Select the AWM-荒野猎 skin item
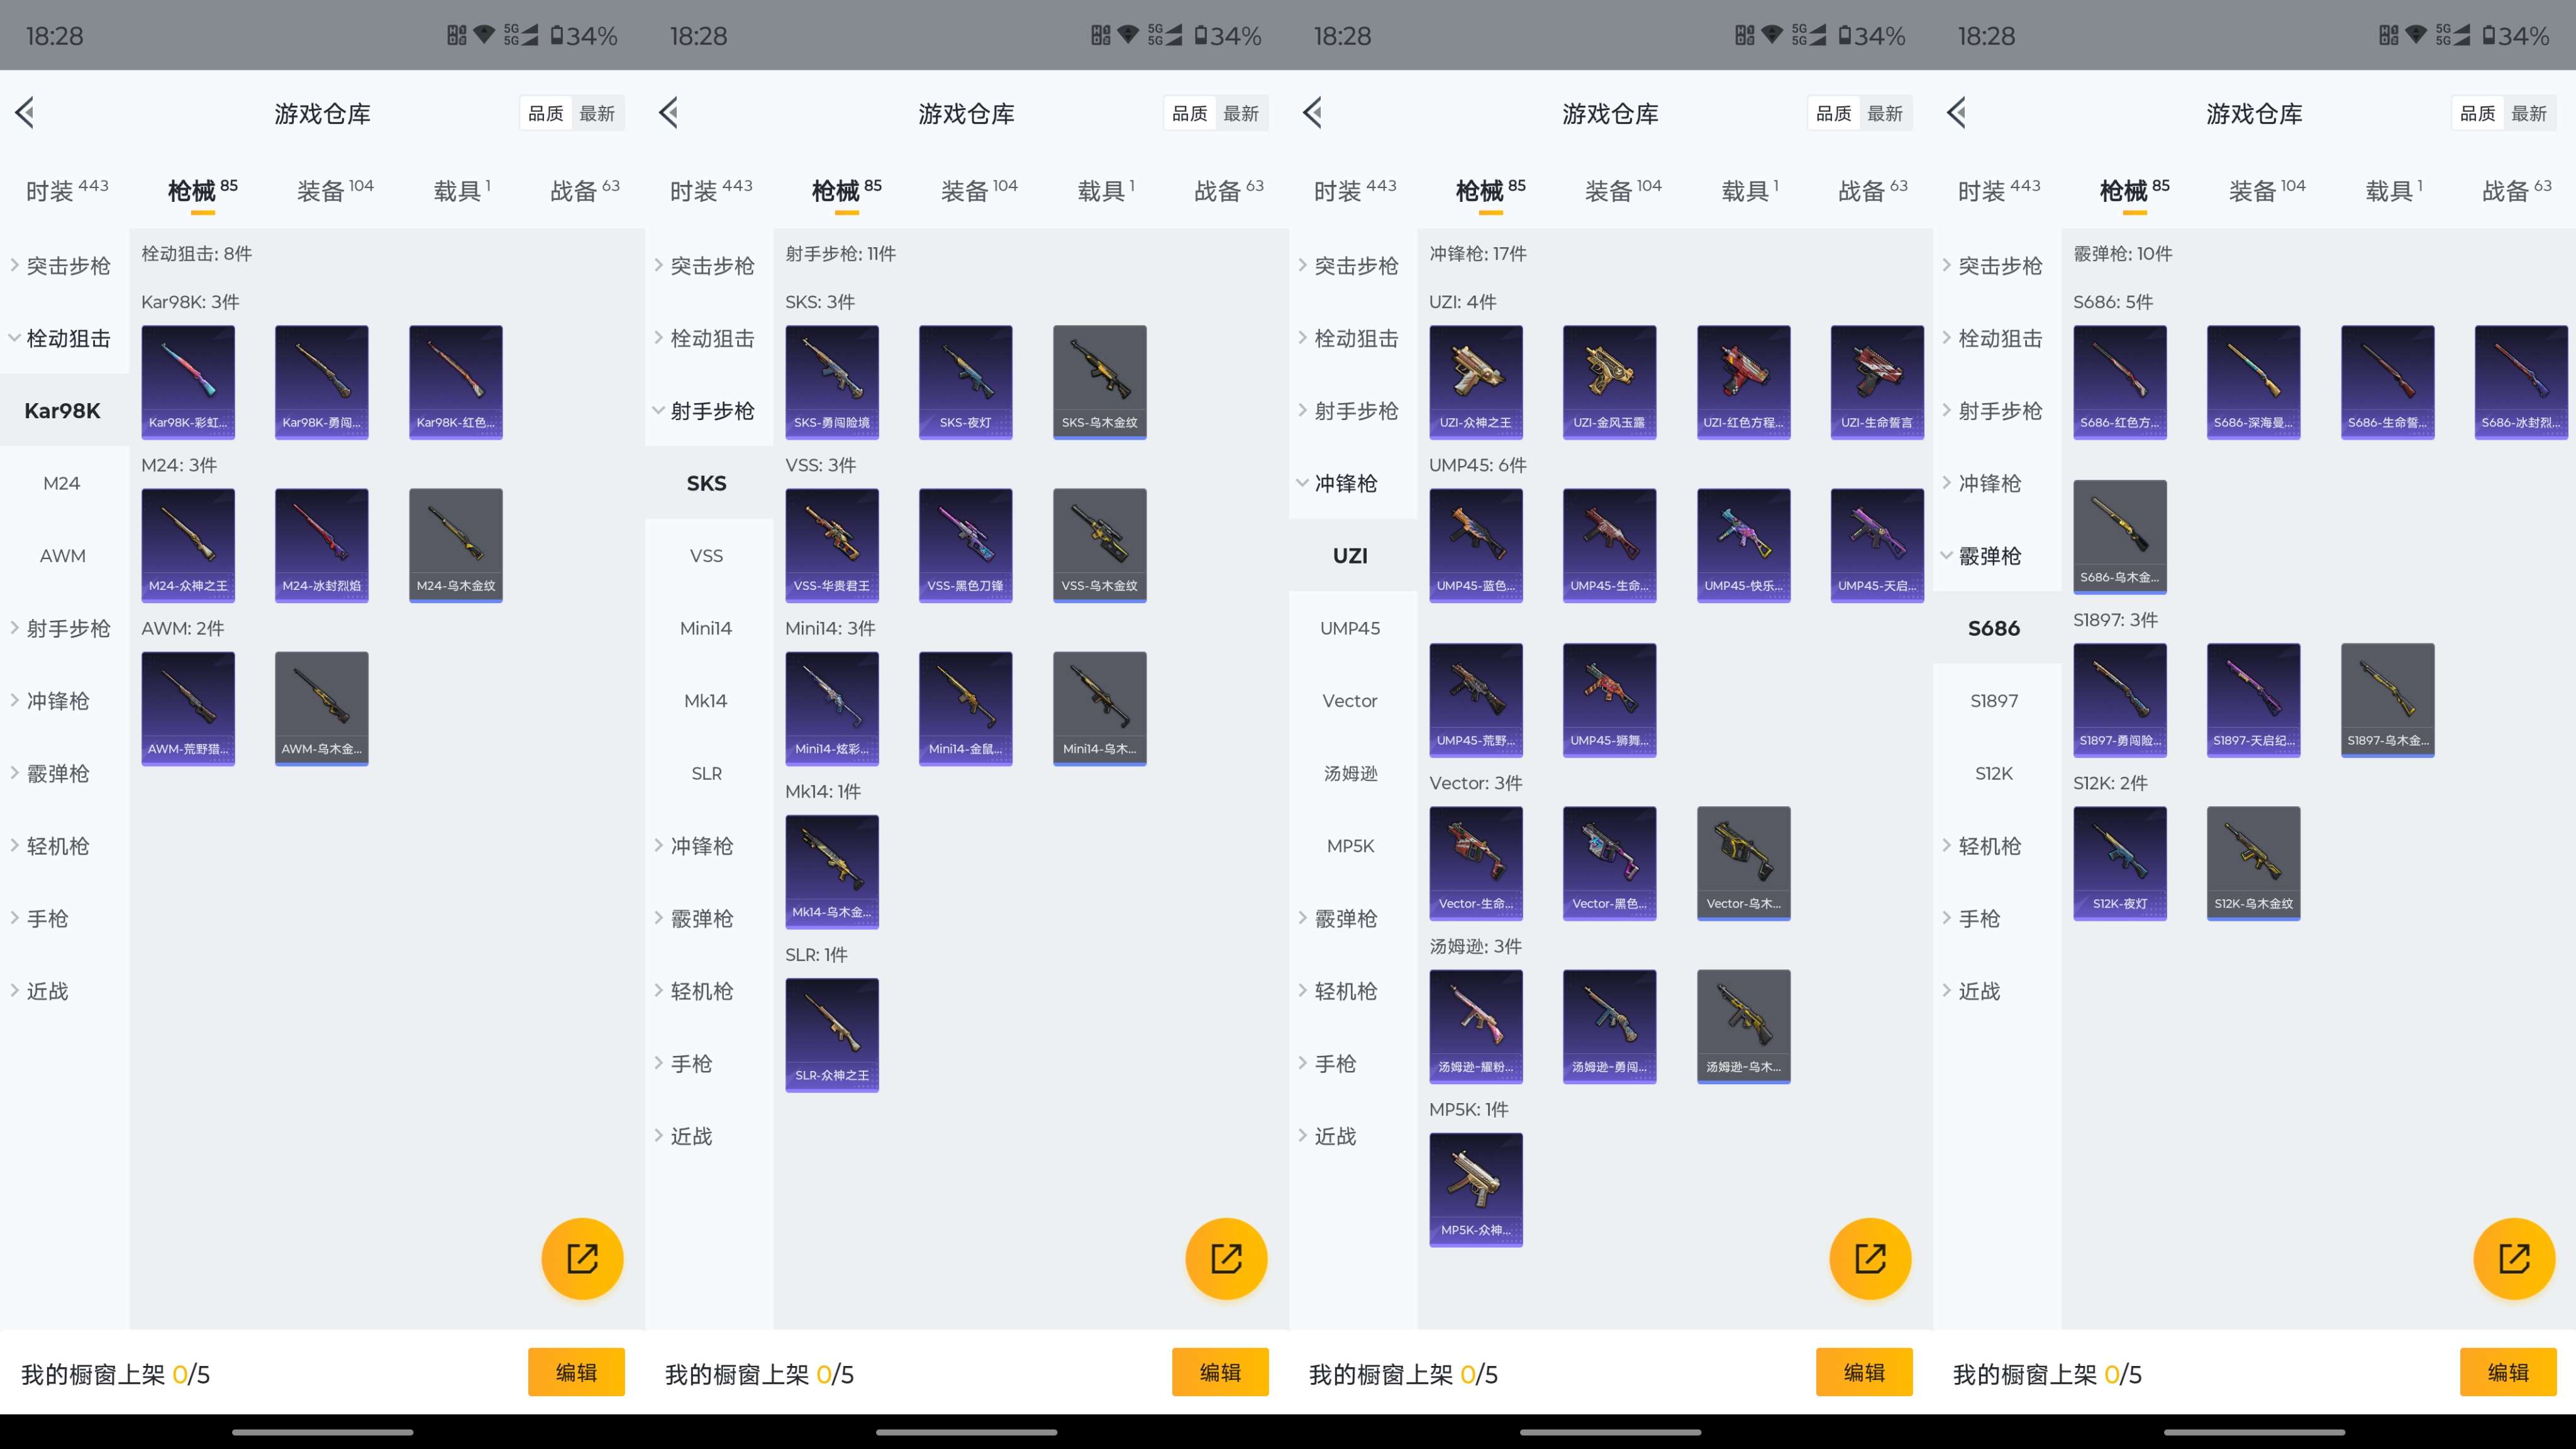This screenshot has height=1449, width=2576. pos(188,708)
